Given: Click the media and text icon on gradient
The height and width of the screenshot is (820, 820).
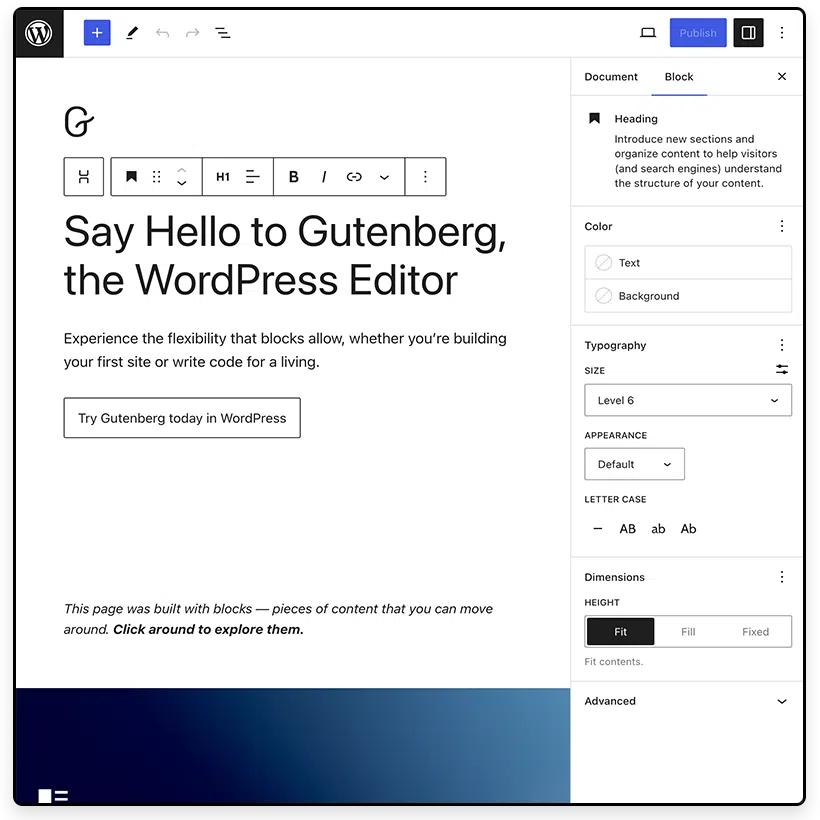Looking at the screenshot, I should pyautogui.click(x=53, y=796).
